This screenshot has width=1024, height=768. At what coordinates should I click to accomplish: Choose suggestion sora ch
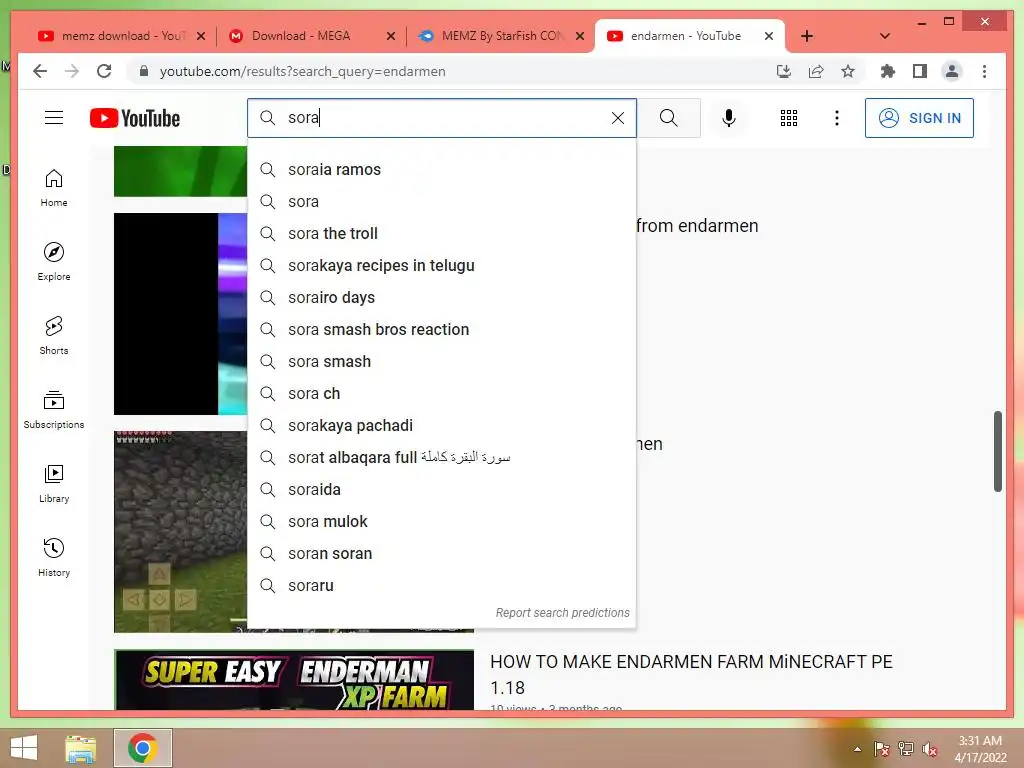(x=441, y=393)
